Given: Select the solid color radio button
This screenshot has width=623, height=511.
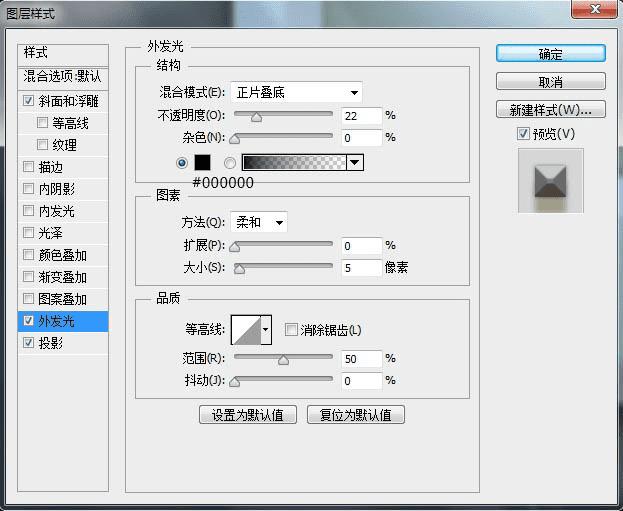Looking at the screenshot, I should click(182, 163).
